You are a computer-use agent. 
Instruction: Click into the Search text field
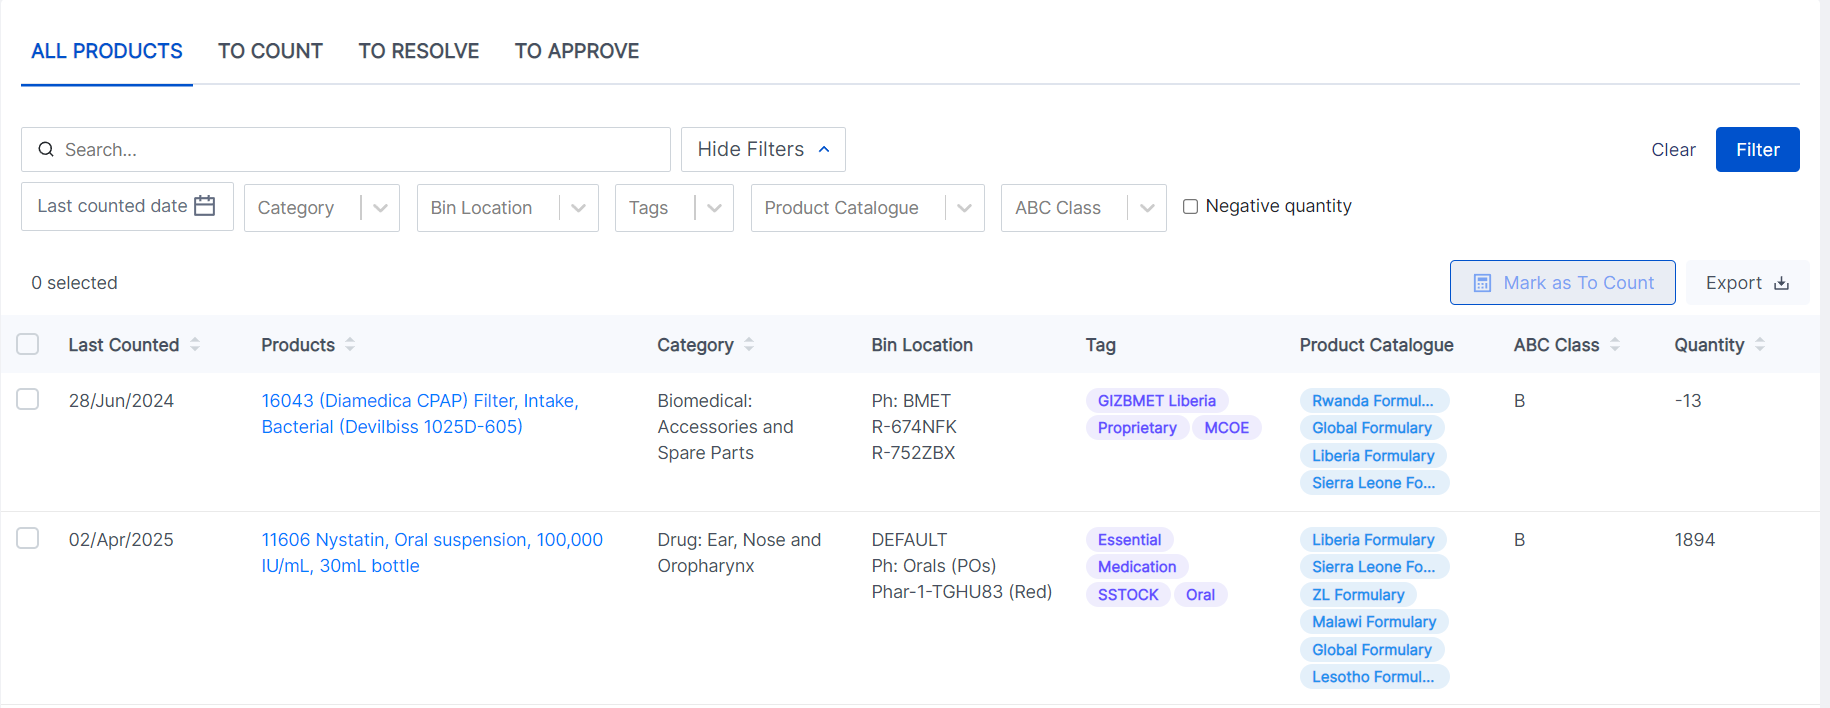360,150
